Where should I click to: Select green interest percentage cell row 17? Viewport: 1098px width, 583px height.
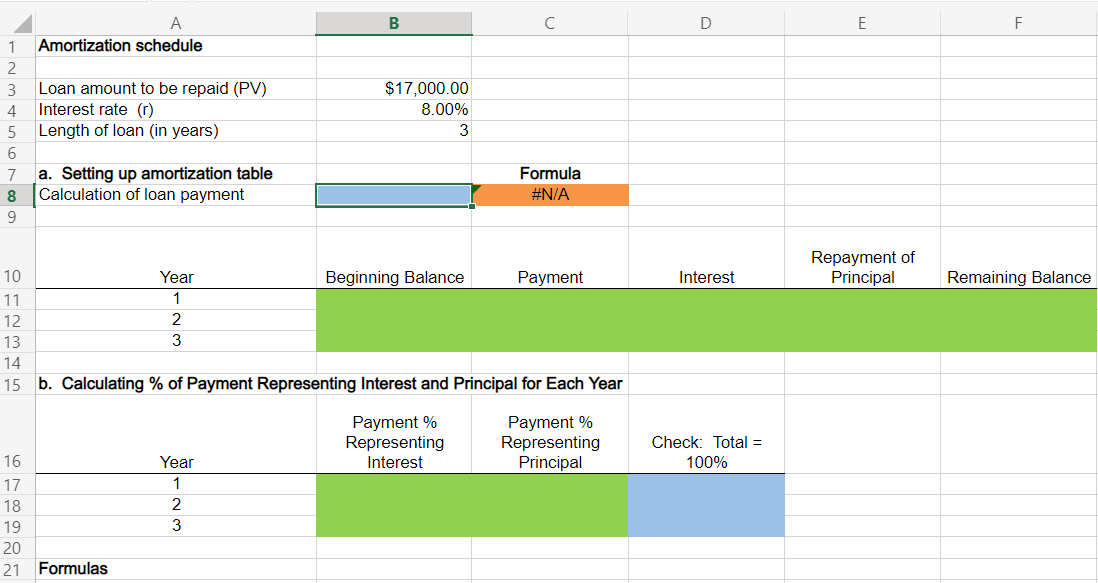coord(394,484)
